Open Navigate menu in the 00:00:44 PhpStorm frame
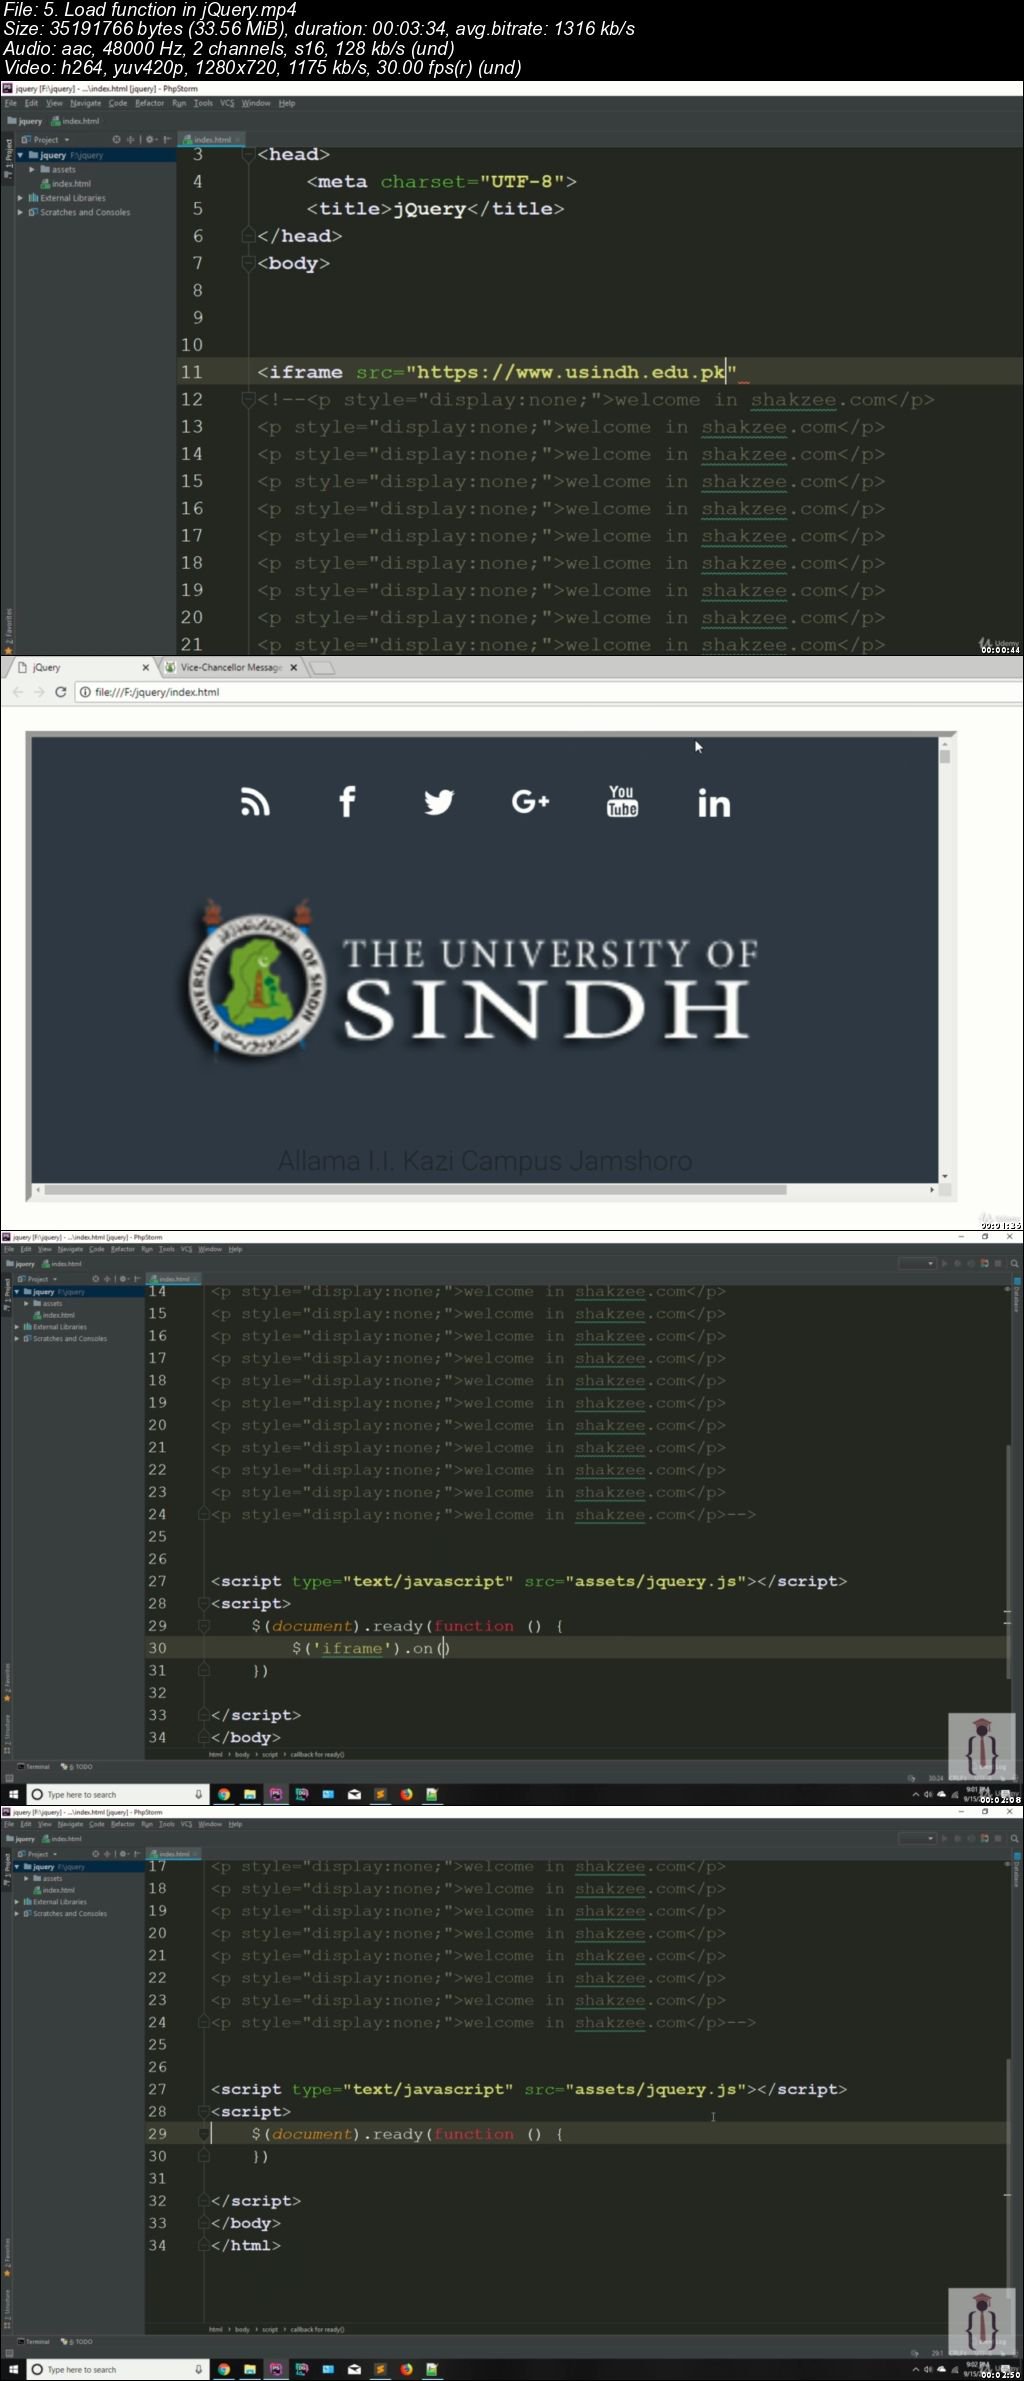The height and width of the screenshot is (2381, 1024). pos(85,103)
